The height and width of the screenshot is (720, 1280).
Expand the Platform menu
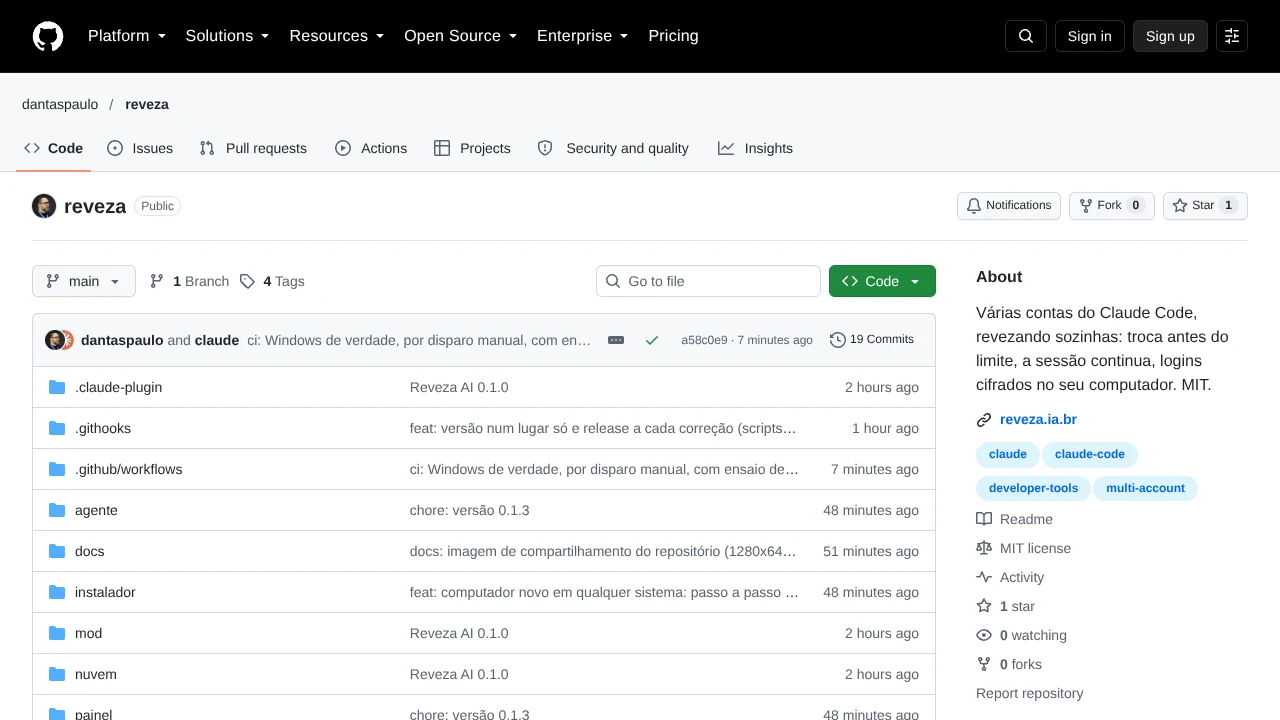[x=127, y=36]
